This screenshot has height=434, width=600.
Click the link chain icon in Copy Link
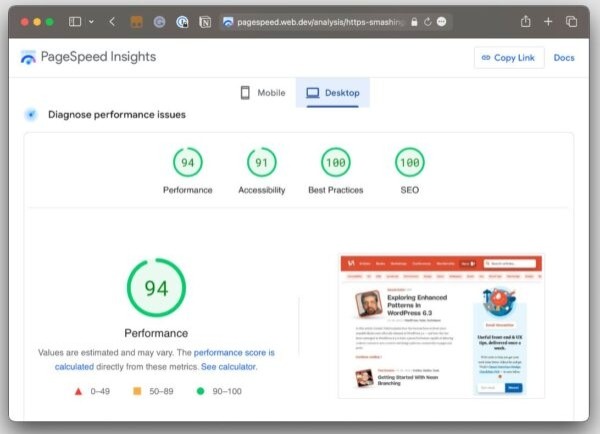pos(486,58)
